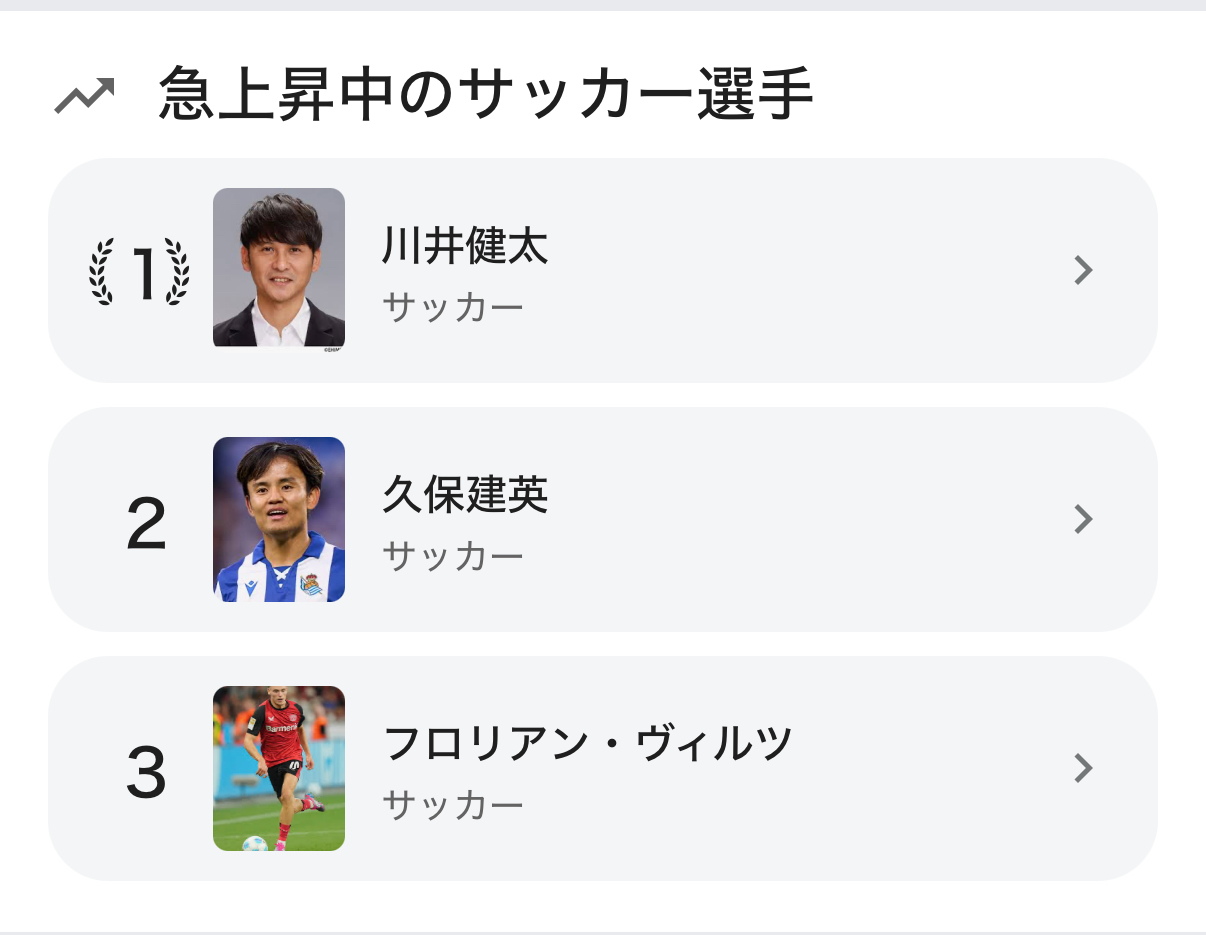Click the copyright mark below 川井健太's photo
The height and width of the screenshot is (935, 1206).
[x=332, y=350]
